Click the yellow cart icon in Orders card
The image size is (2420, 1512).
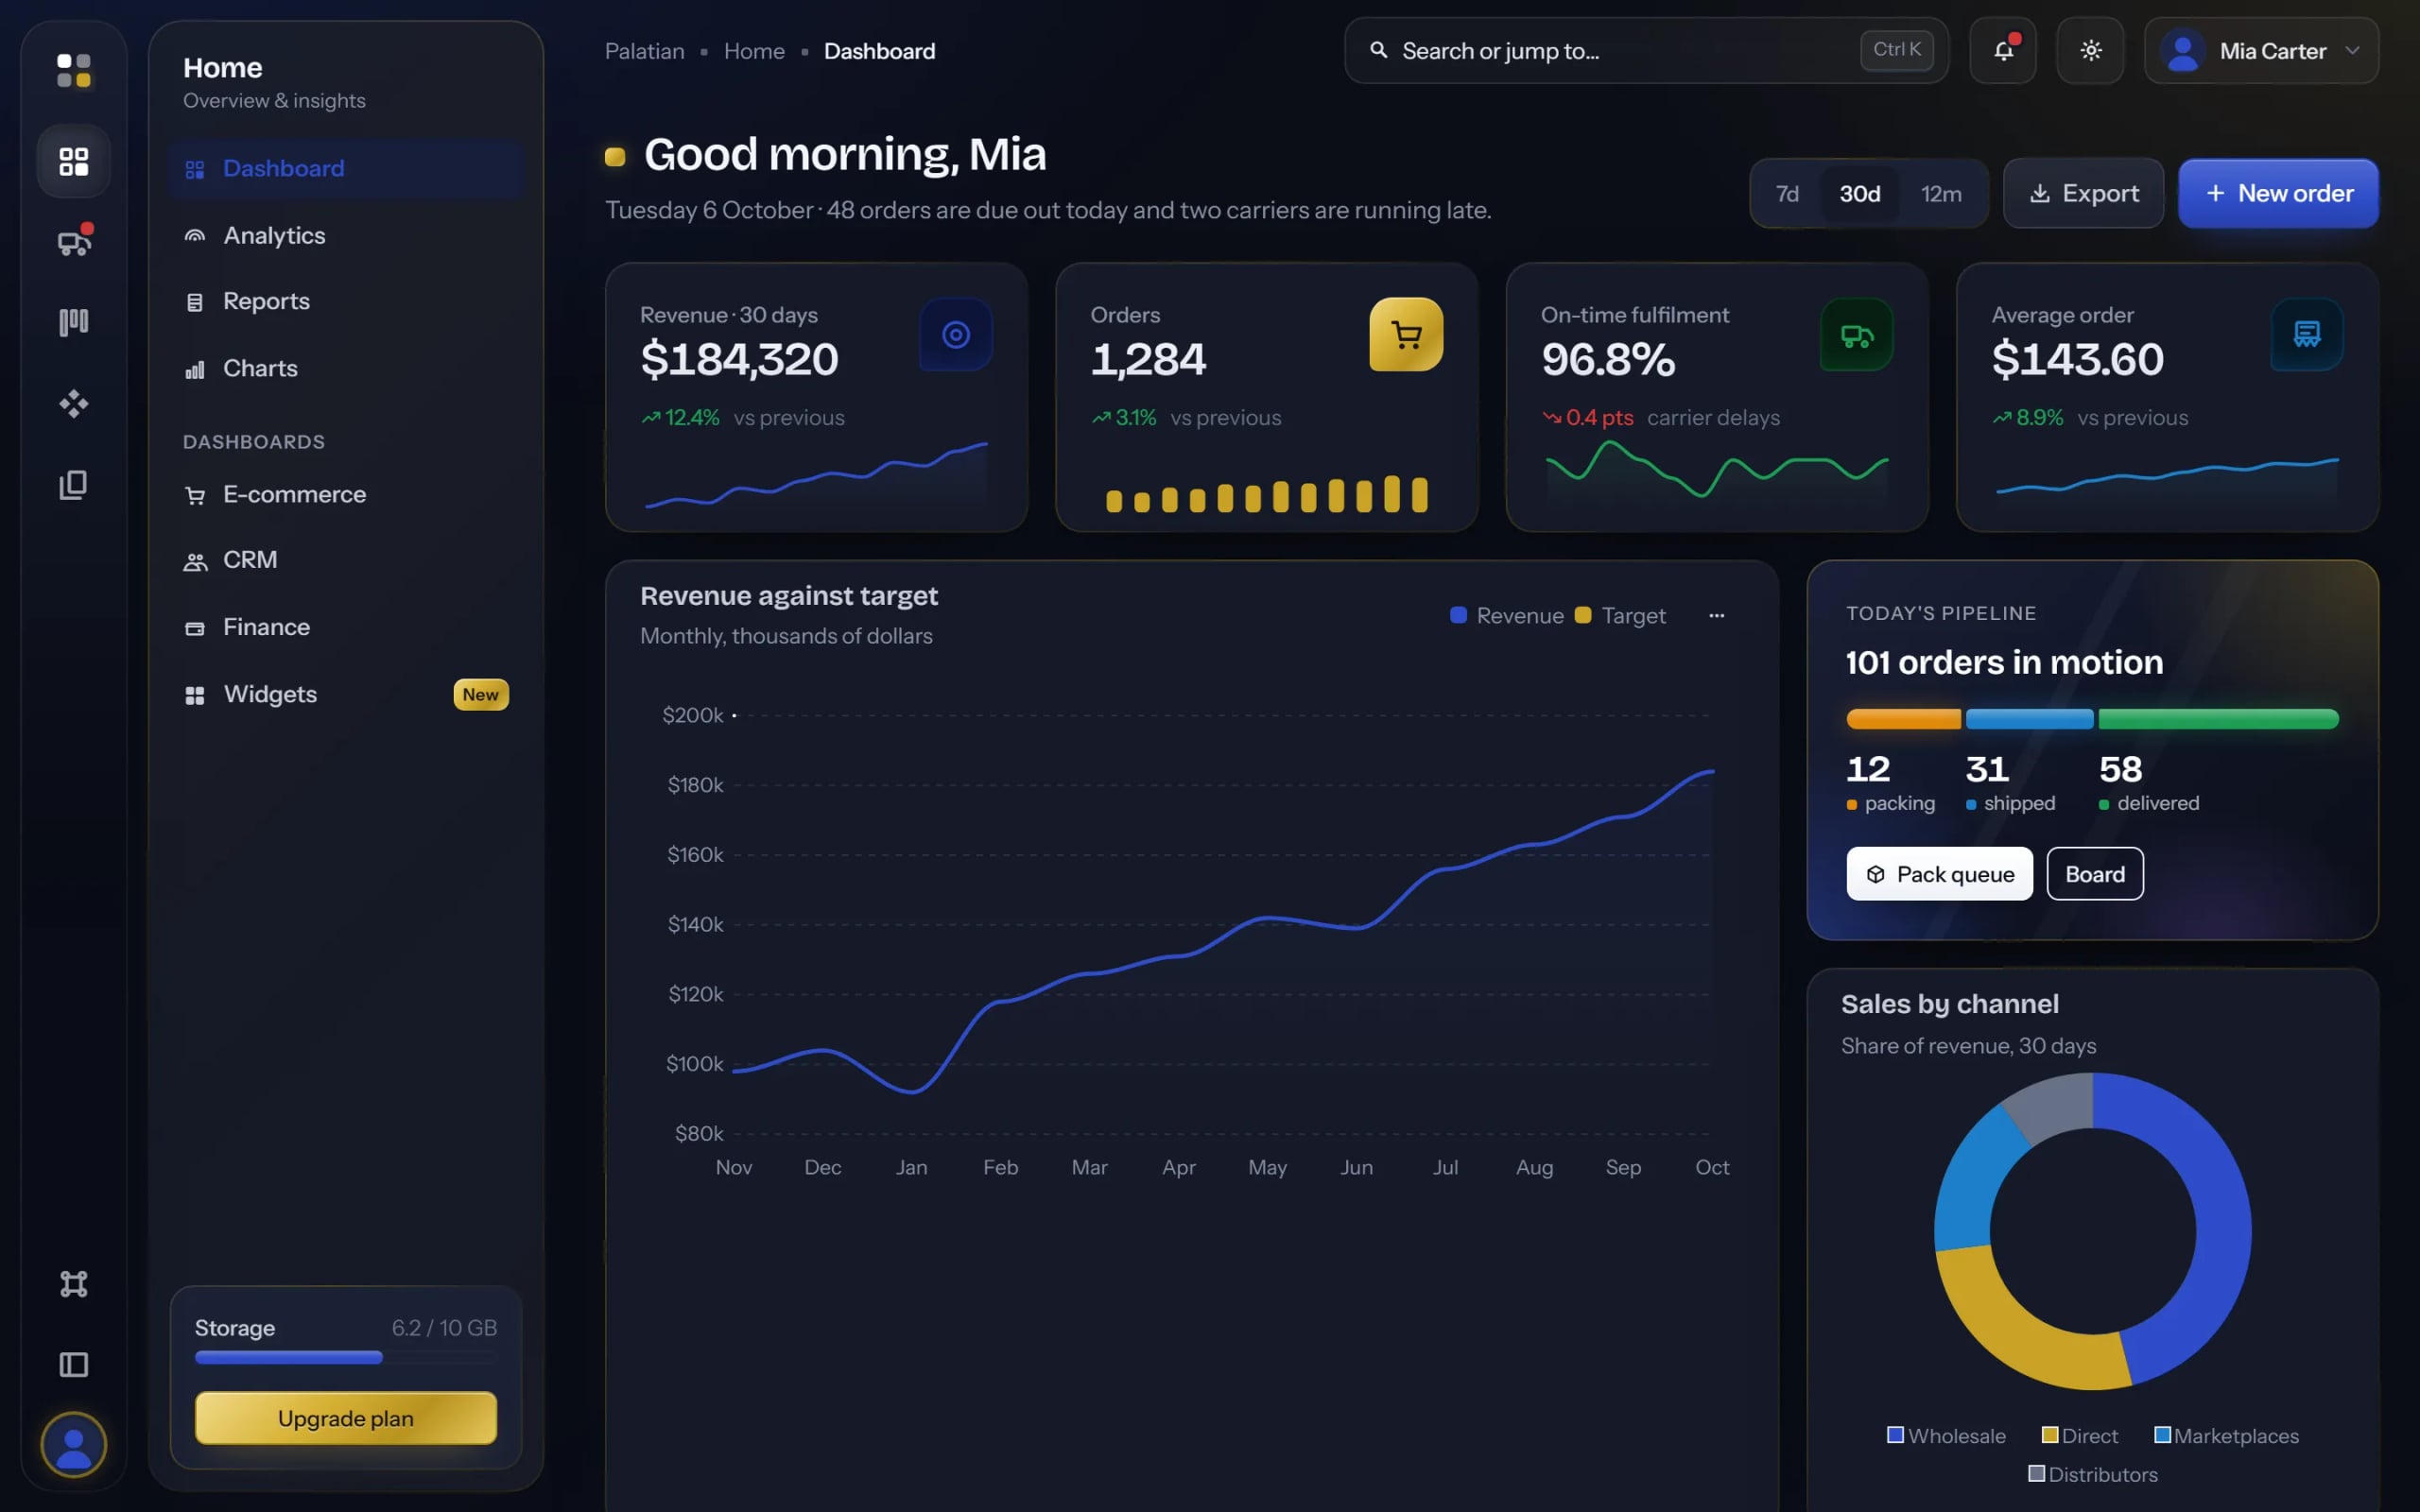[x=1406, y=334]
